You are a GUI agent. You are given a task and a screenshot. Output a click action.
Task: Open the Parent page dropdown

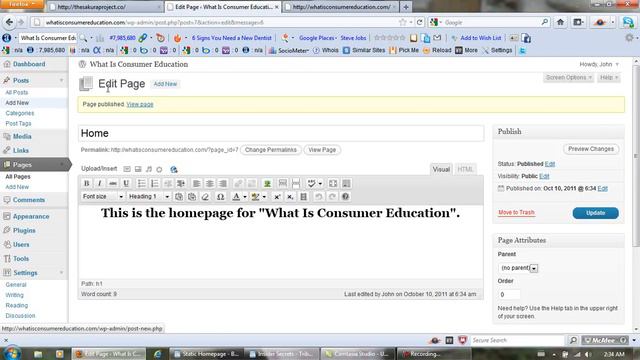518,268
